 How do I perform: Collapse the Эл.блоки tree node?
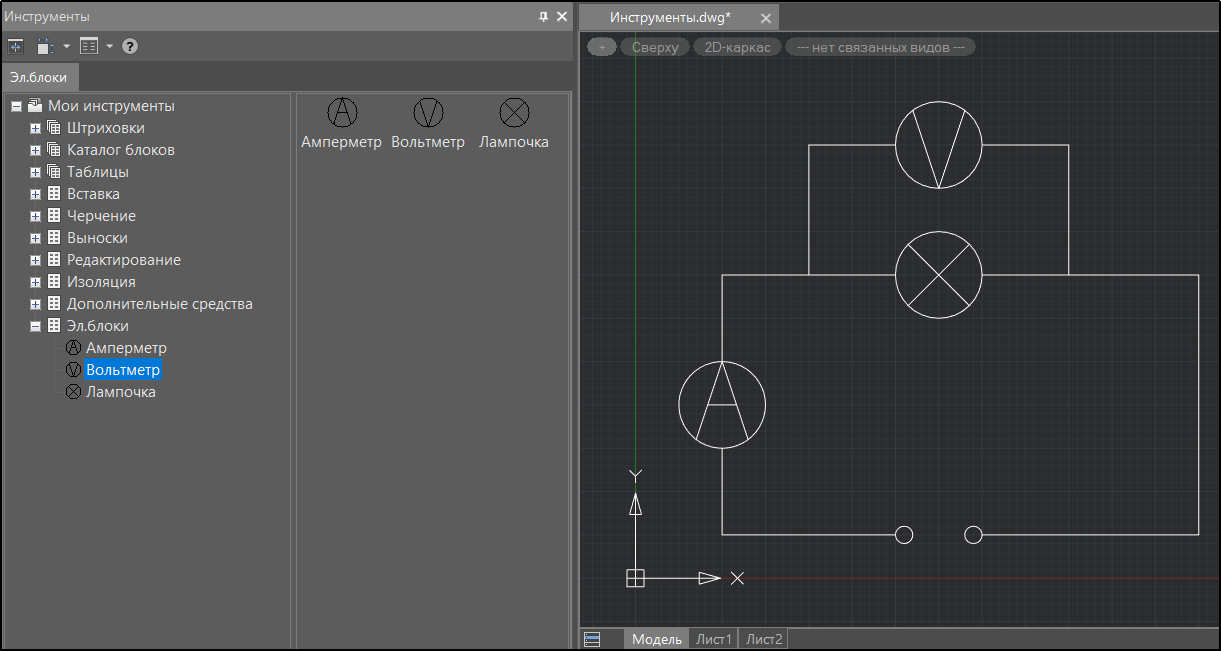click(x=35, y=326)
